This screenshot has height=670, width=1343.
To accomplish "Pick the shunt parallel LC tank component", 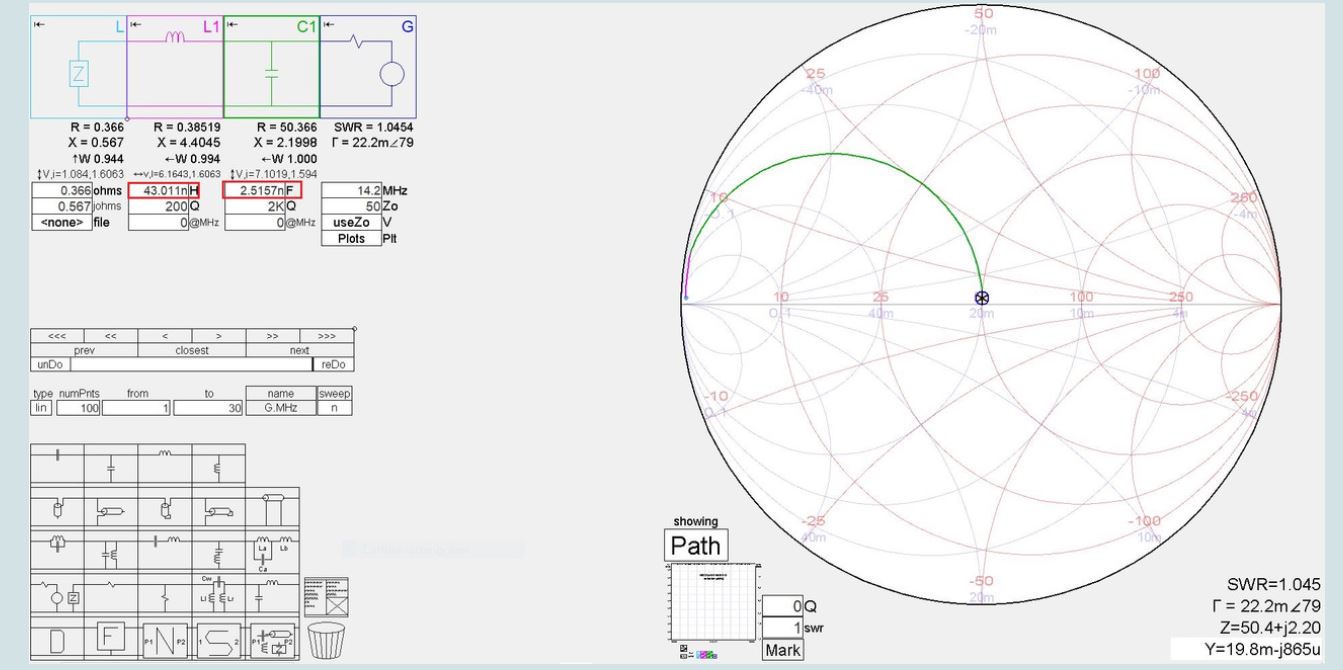I will (x=111, y=550).
